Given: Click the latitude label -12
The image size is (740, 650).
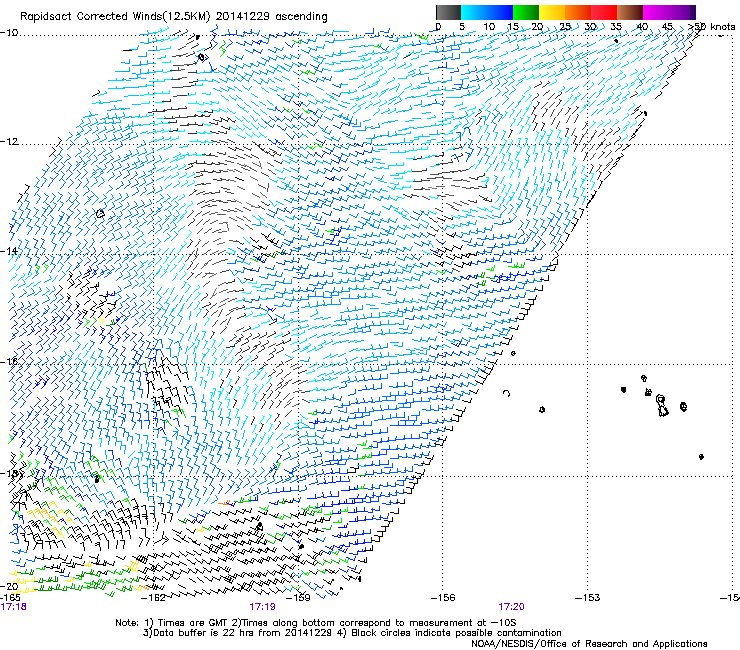Looking at the screenshot, I should coord(9,142).
